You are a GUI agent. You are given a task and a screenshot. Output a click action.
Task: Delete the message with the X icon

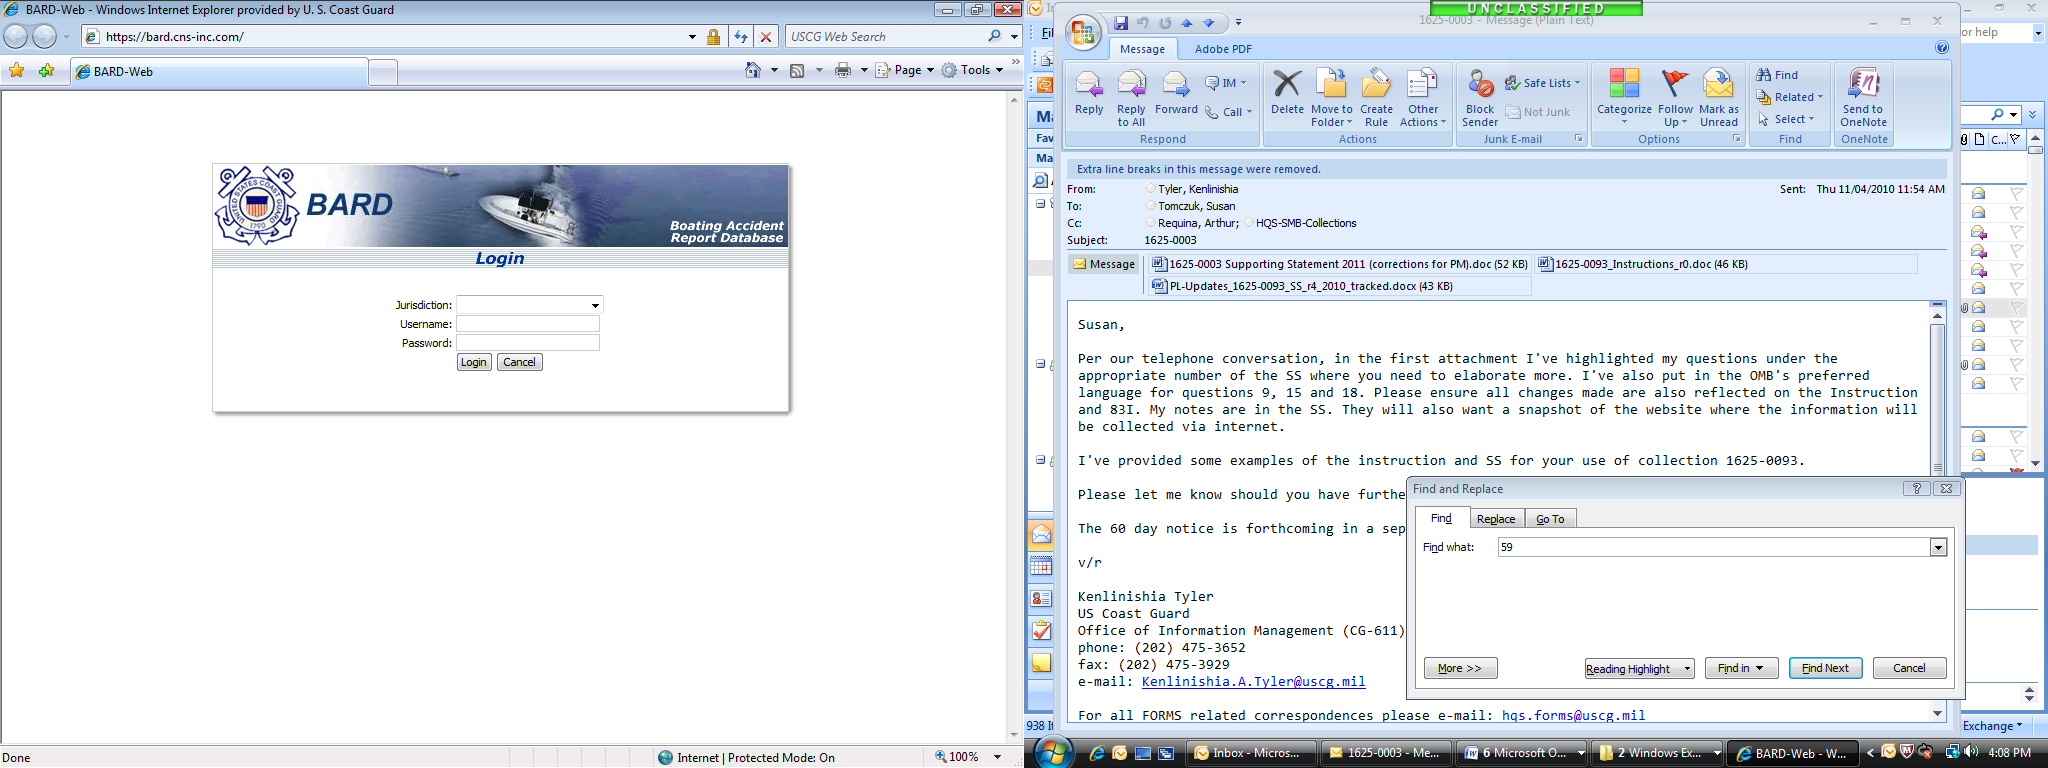coord(1287,93)
